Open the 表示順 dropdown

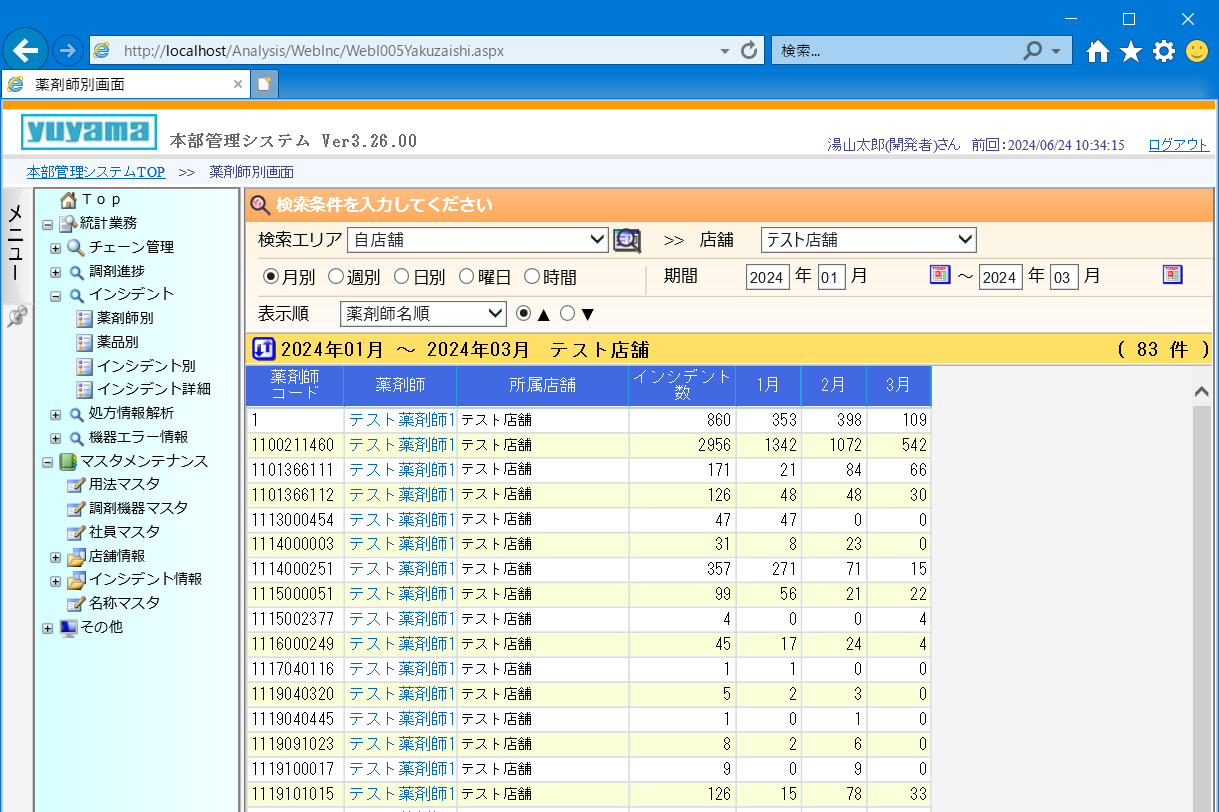[424, 313]
